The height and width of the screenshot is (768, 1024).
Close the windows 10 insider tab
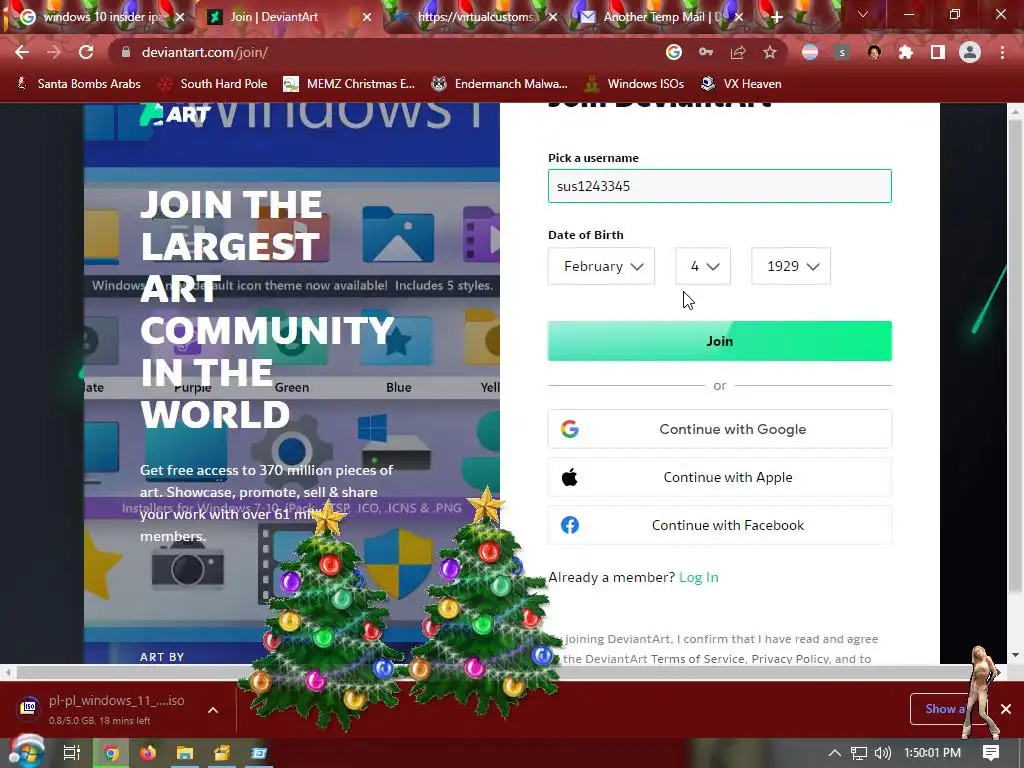click(180, 17)
